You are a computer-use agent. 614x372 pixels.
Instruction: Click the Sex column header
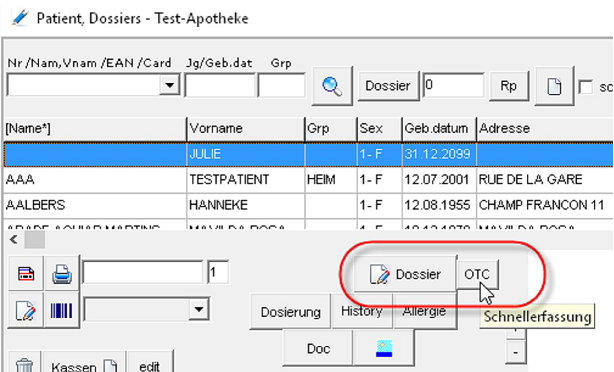click(379, 129)
